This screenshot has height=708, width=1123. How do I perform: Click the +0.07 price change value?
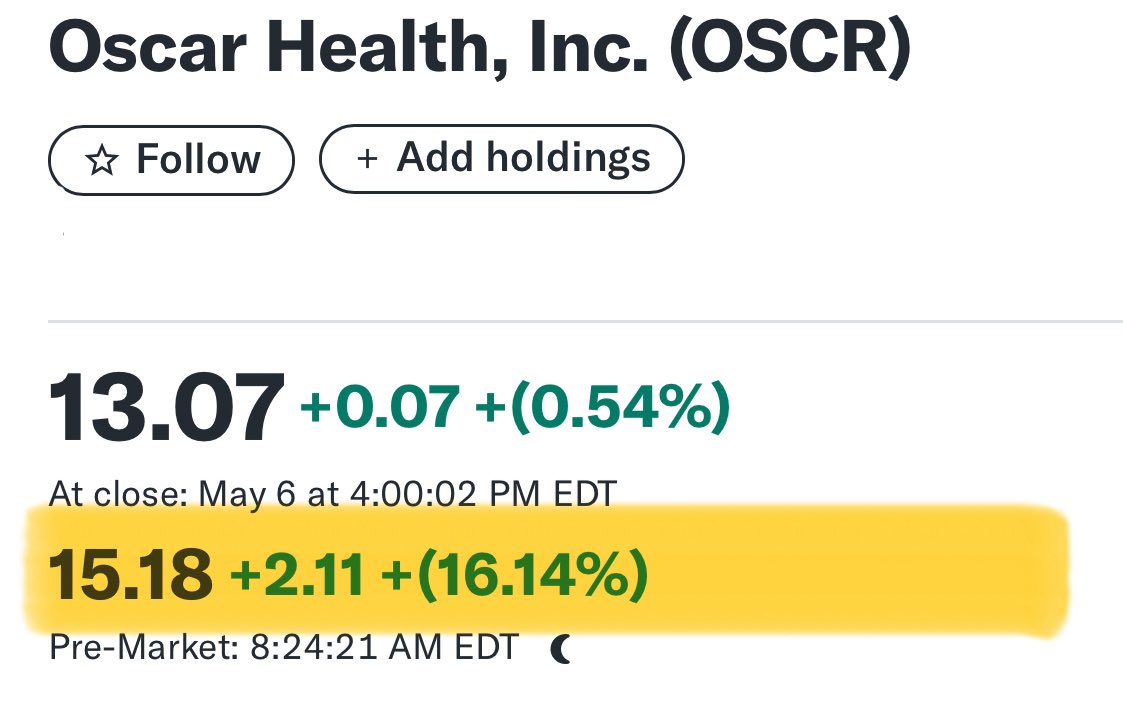pos(380,408)
